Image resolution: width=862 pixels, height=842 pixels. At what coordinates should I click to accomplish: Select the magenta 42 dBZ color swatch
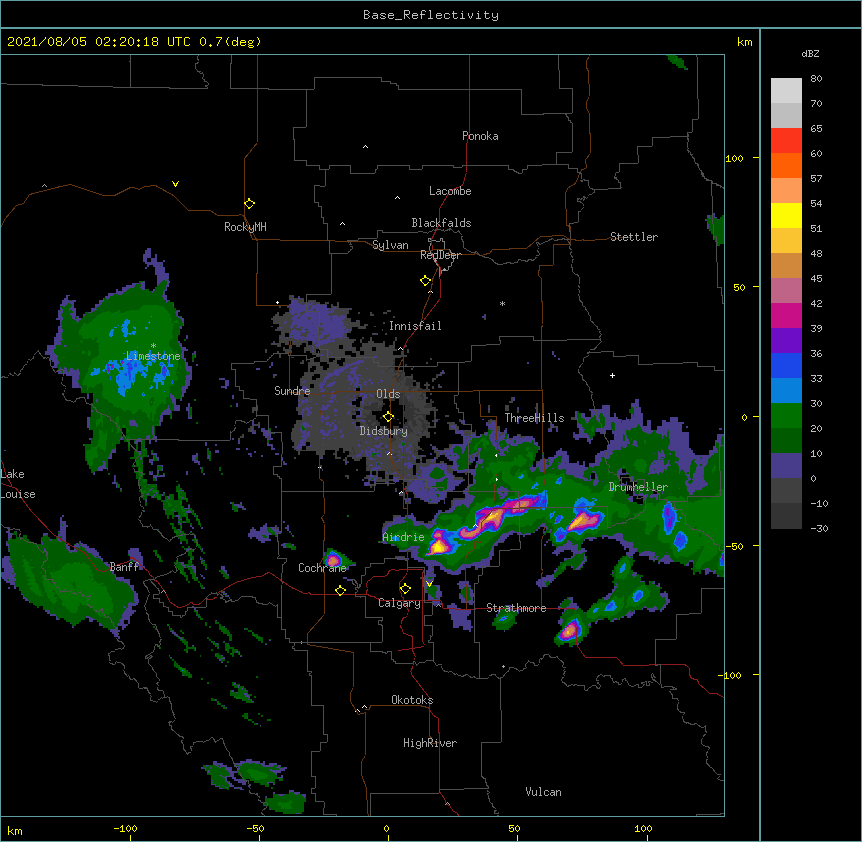pos(786,315)
